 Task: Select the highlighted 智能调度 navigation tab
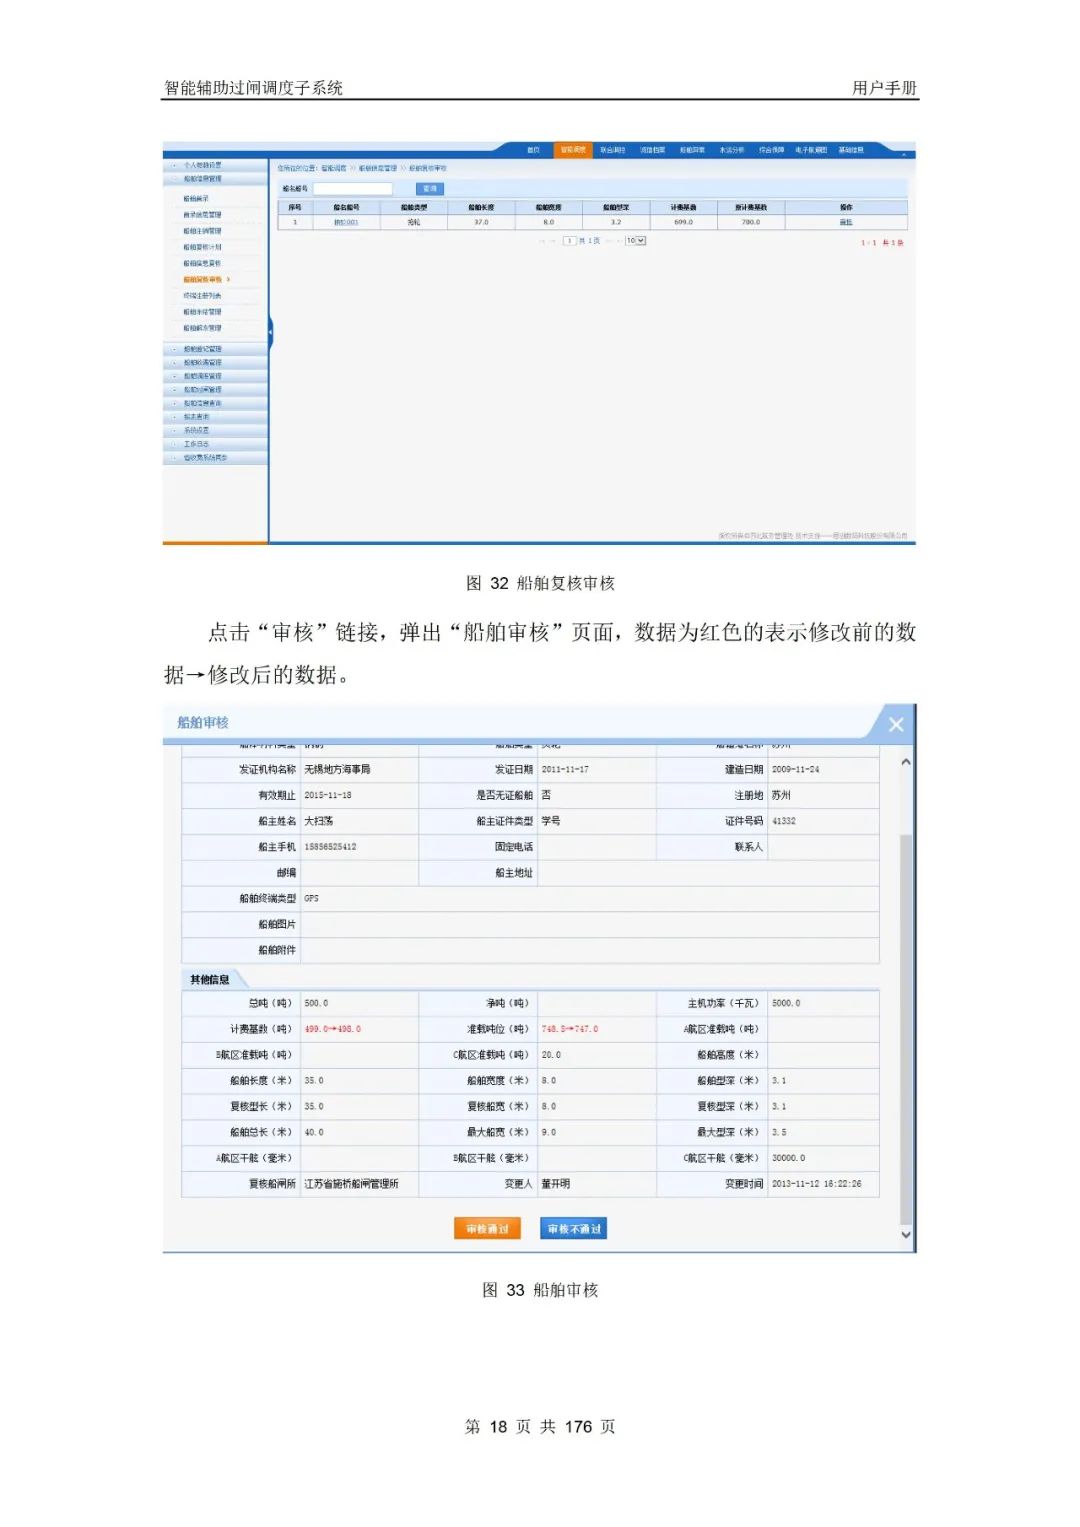point(573,150)
